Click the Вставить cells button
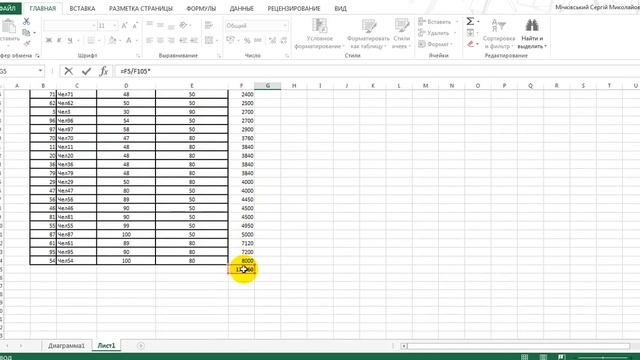Screen dimensions: 640x360 pos(438,22)
